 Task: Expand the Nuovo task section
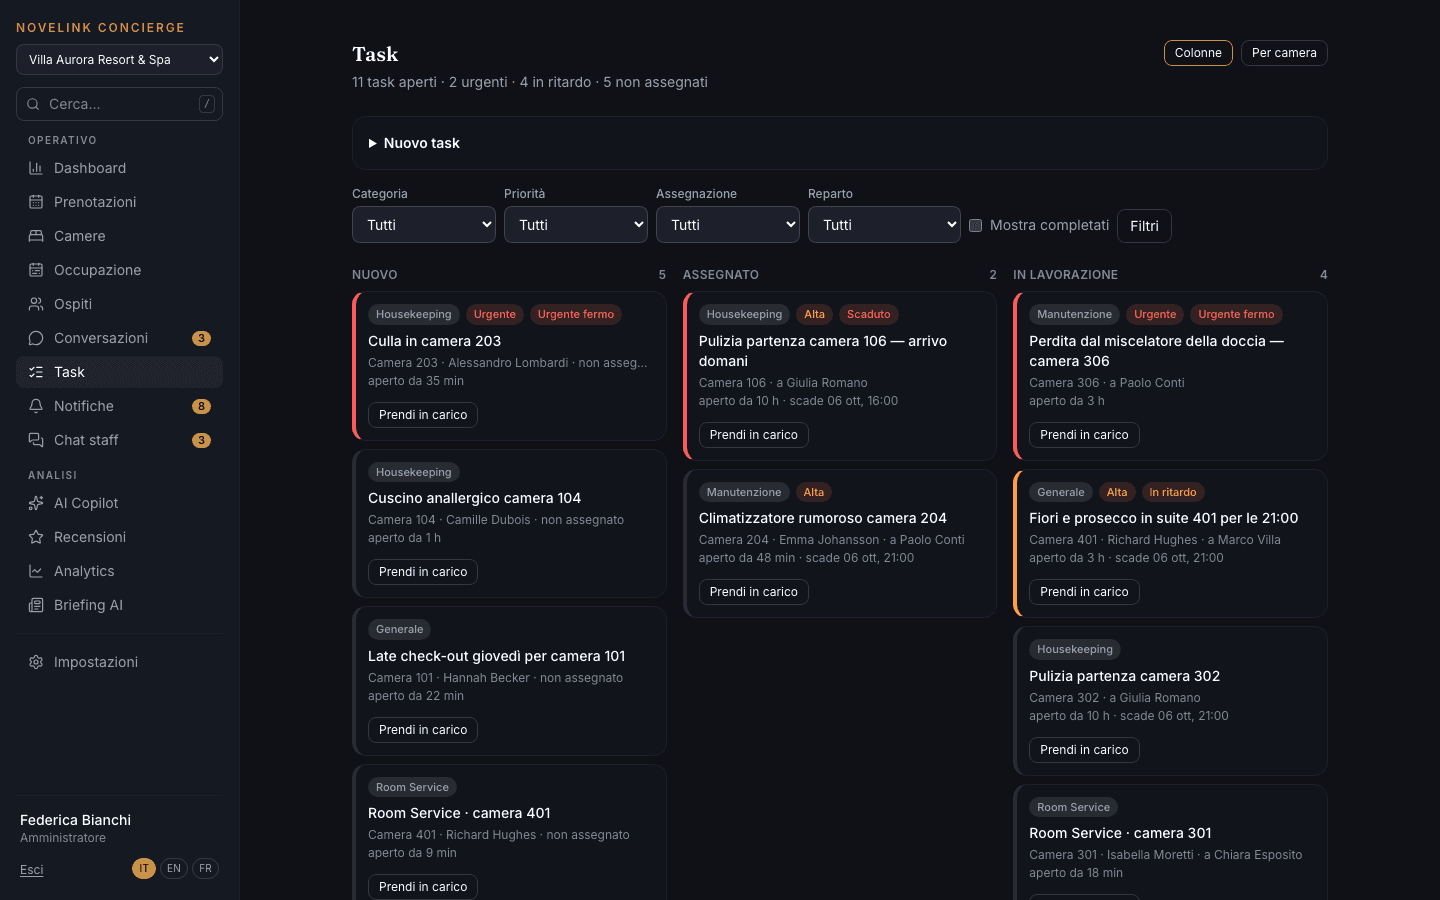(840, 143)
